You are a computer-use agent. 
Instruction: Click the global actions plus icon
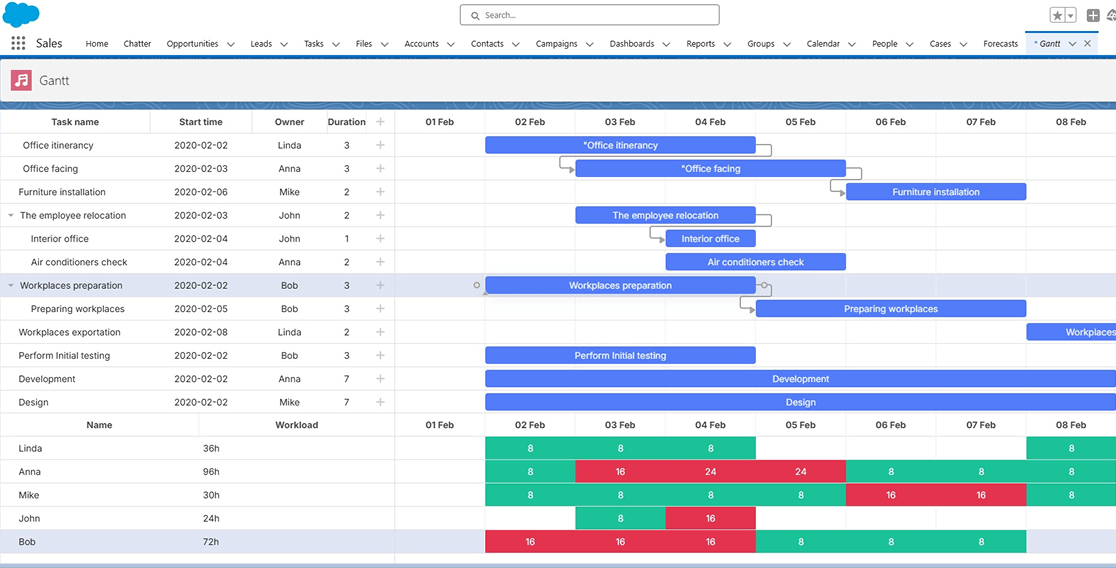tap(1093, 15)
